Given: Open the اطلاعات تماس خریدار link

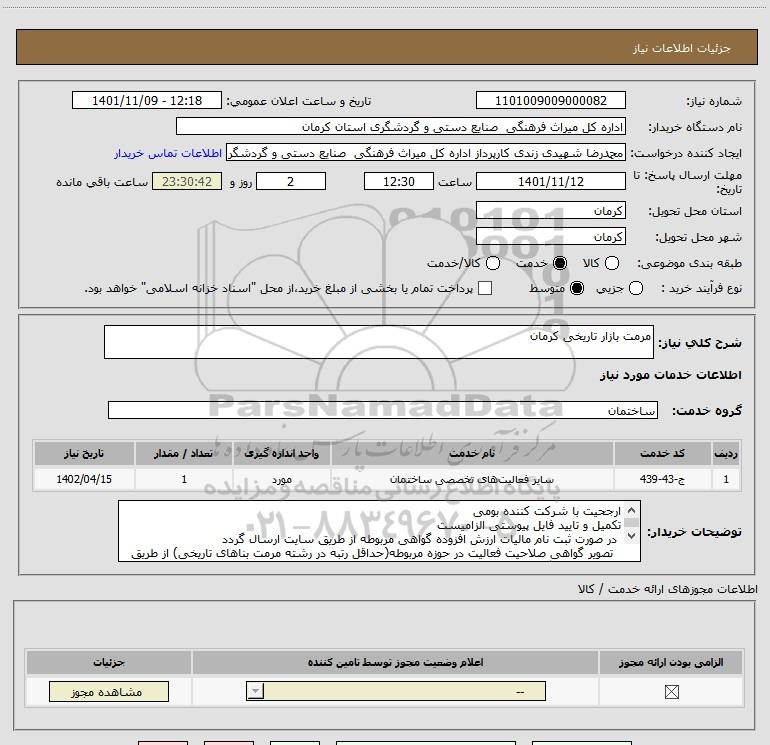Looking at the screenshot, I should [x=168, y=153].
